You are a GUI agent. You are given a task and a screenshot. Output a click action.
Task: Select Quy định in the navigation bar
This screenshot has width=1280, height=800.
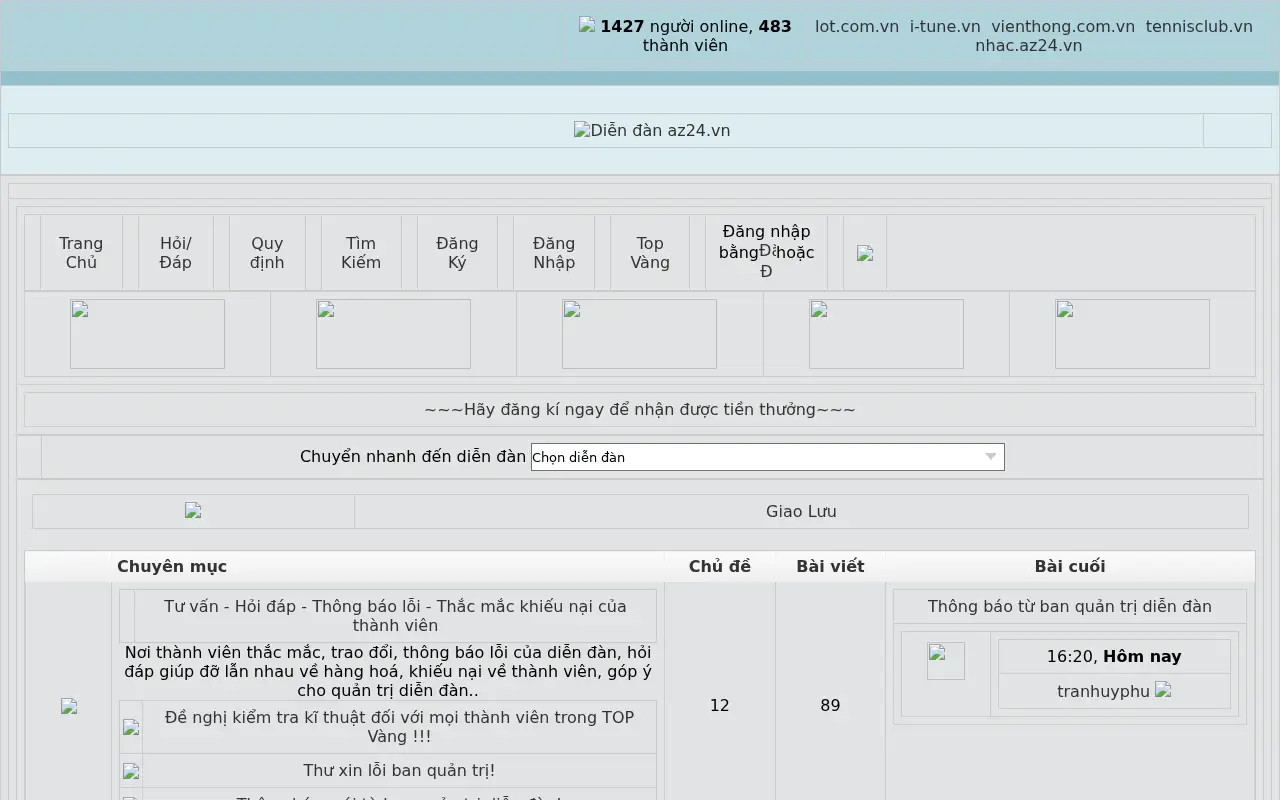tap(267, 253)
